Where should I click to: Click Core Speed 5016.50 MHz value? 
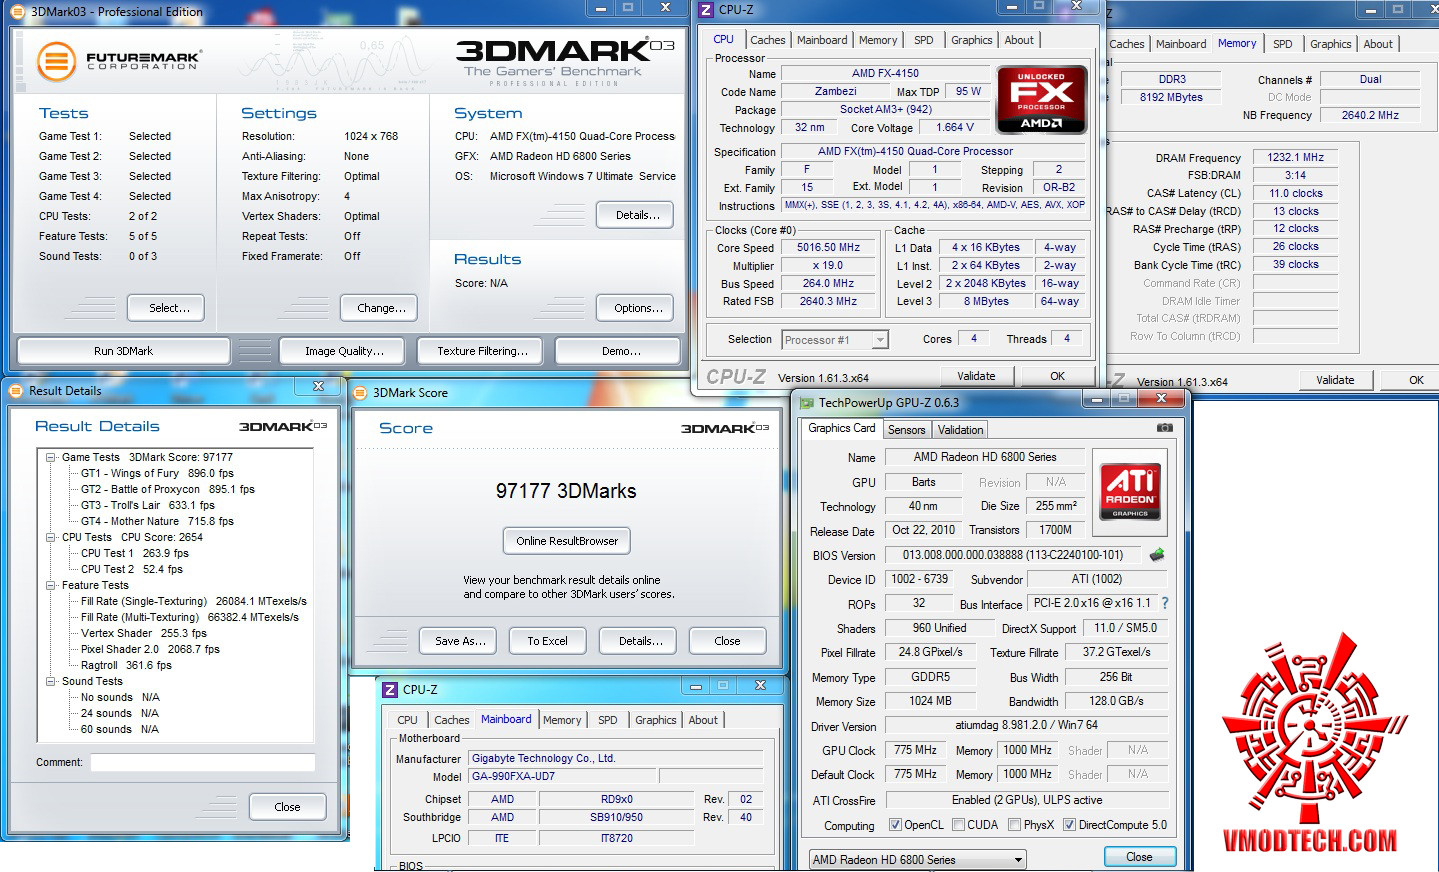point(828,248)
